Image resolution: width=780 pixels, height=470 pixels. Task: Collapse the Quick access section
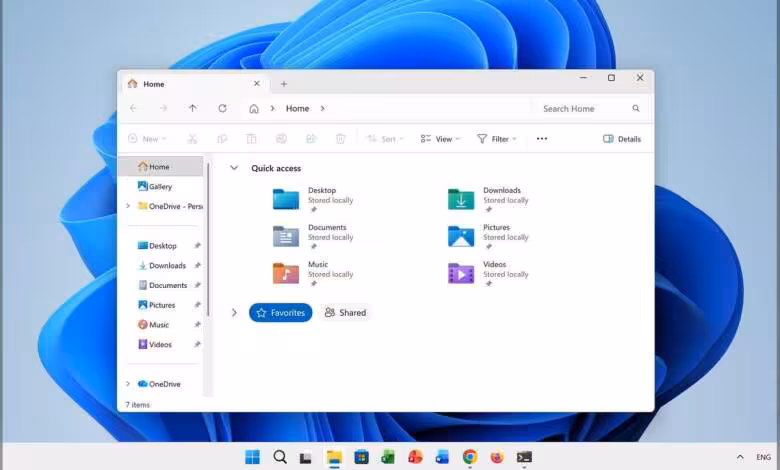click(x=234, y=168)
